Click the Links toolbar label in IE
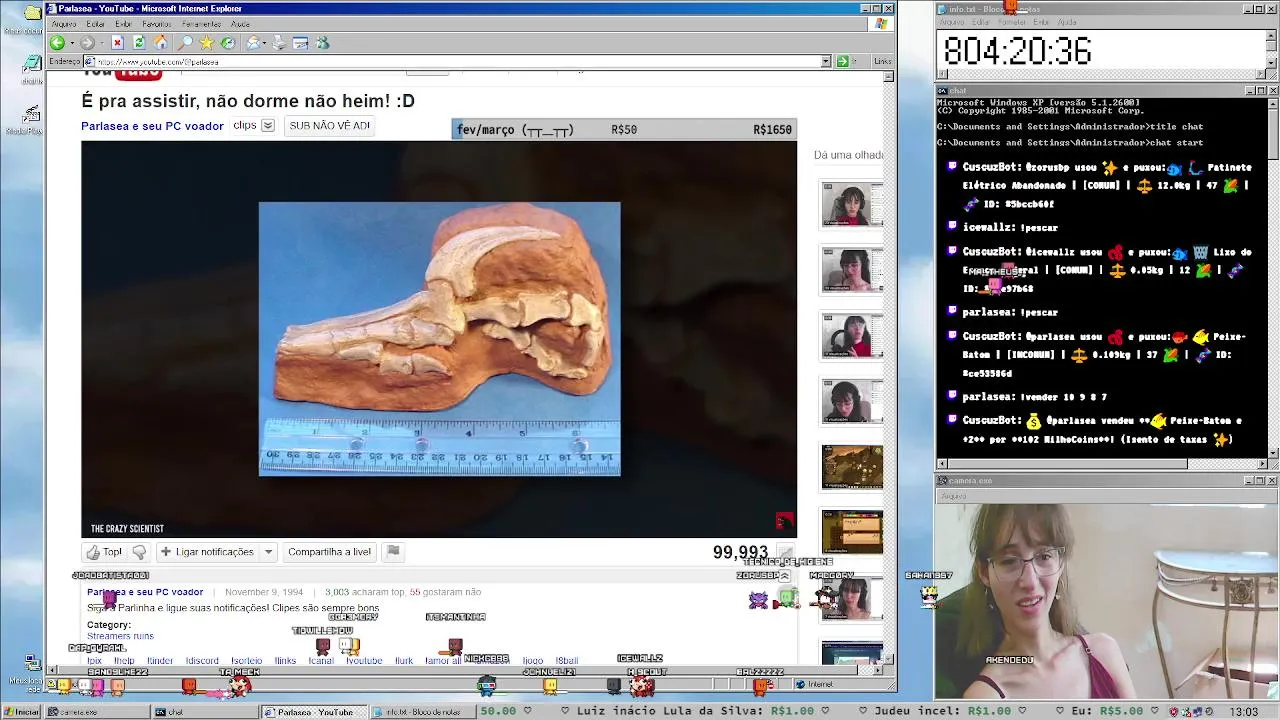This screenshot has width=1280, height=720. click(882, 61)
